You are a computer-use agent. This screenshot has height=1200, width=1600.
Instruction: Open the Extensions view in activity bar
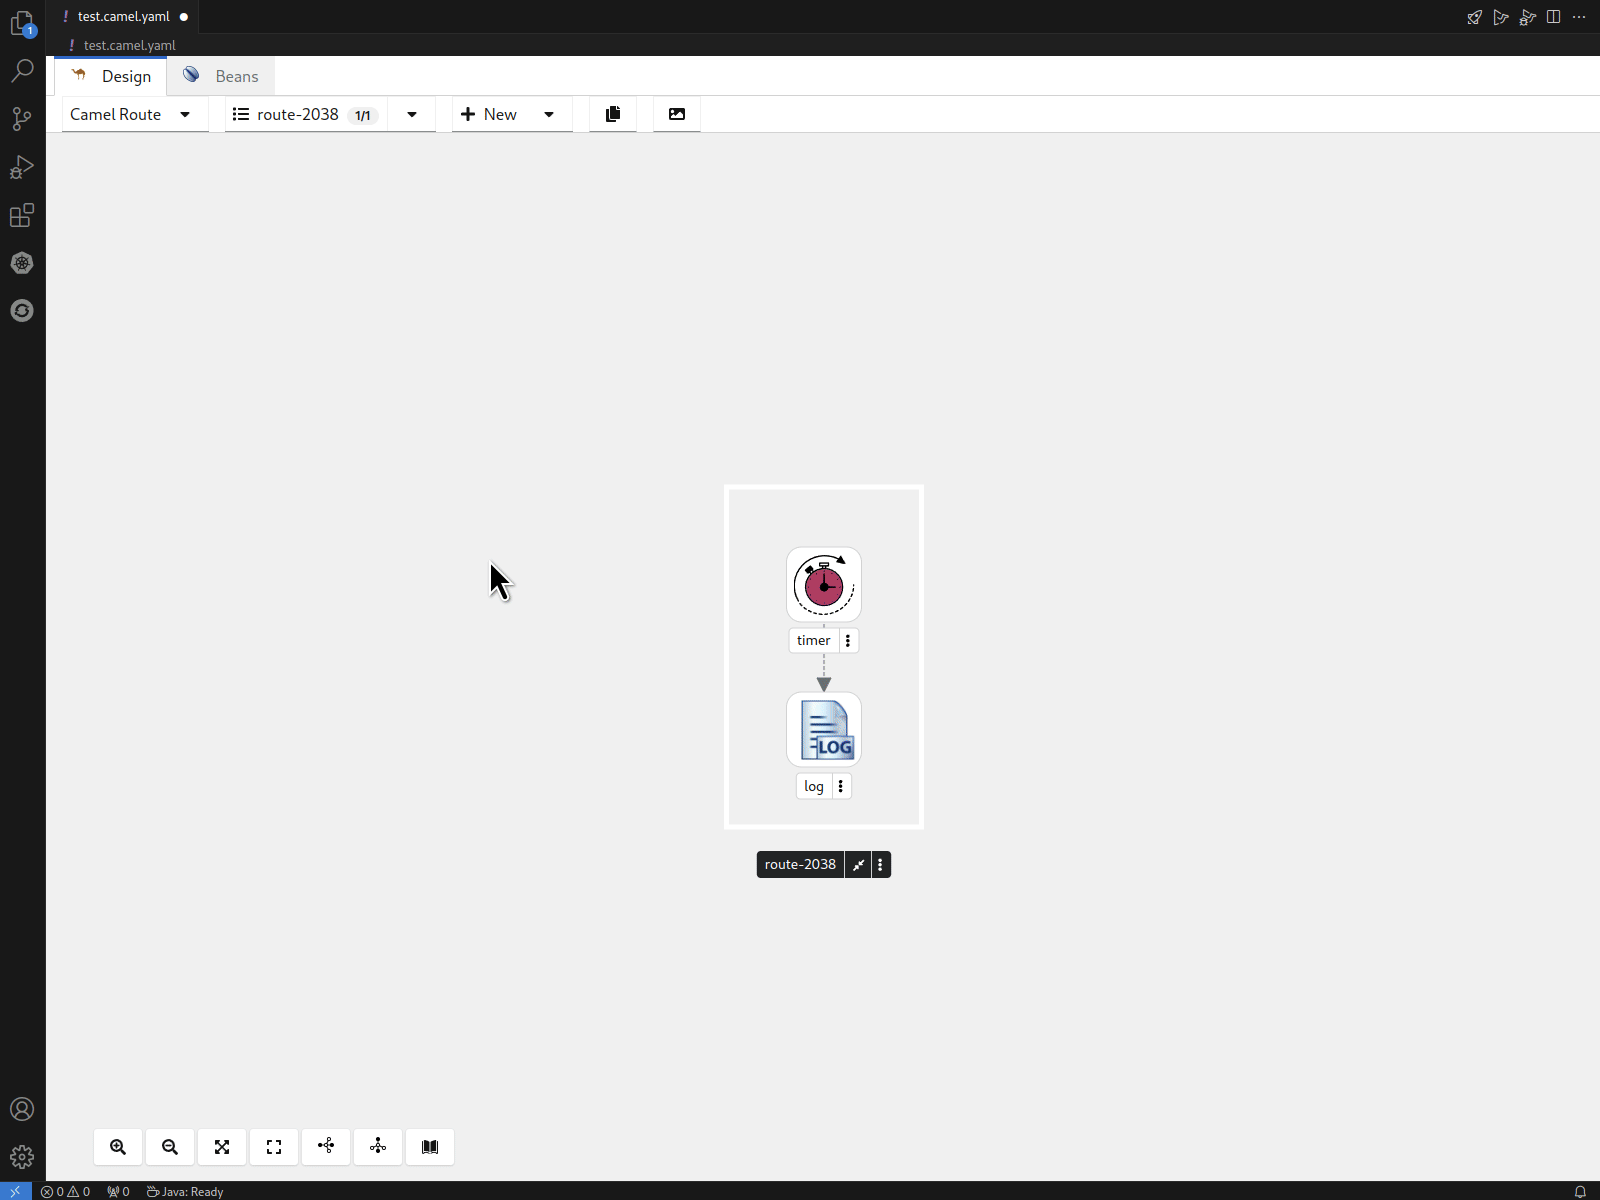22,215
